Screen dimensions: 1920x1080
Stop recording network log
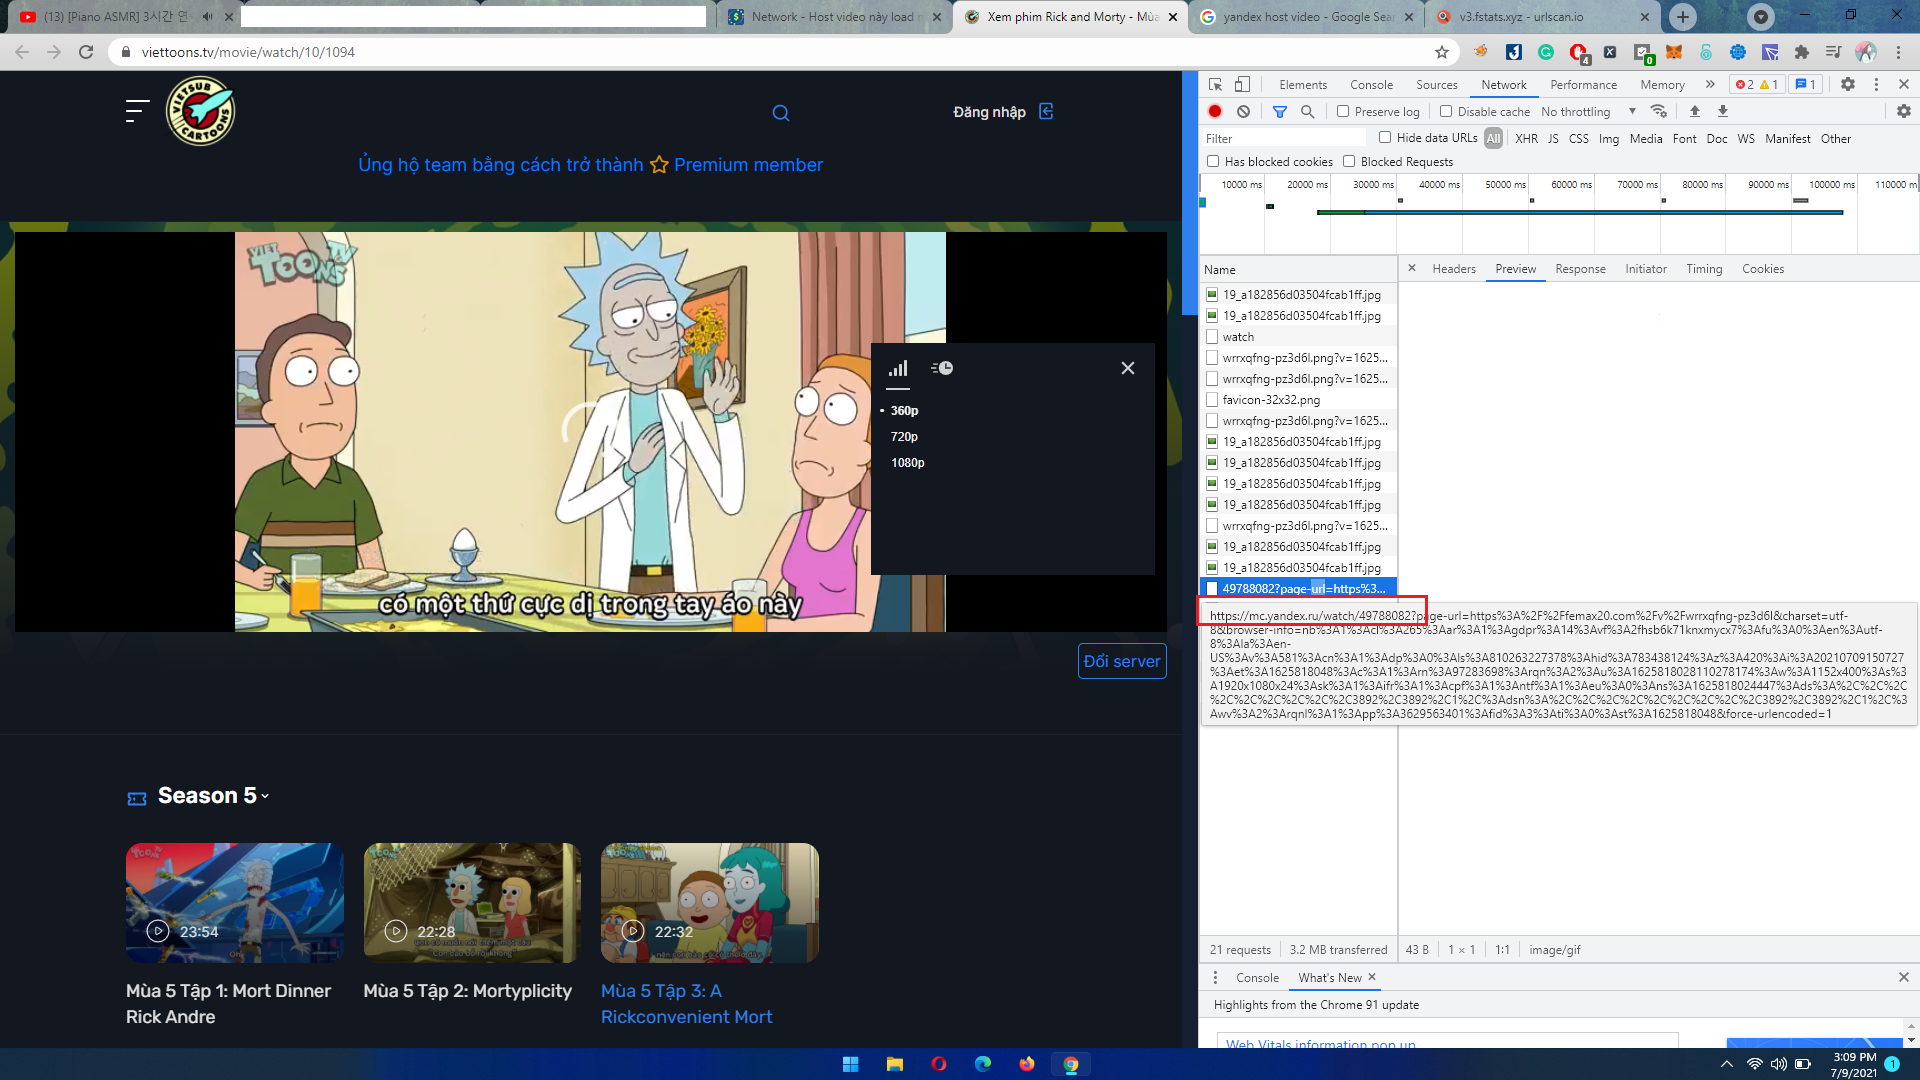1215,112
